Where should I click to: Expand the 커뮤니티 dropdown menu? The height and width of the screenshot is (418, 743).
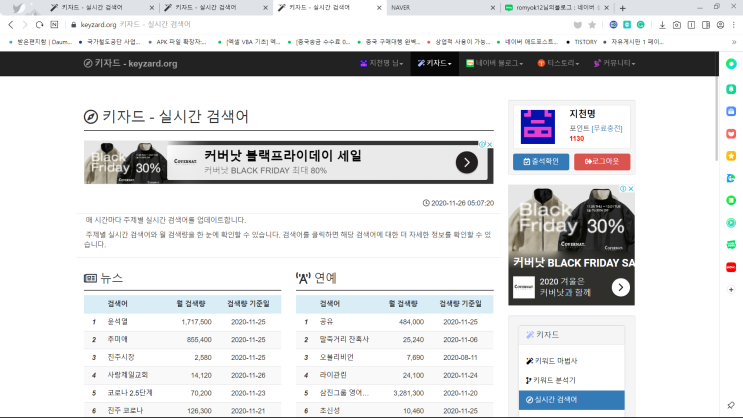coord(614,64)
